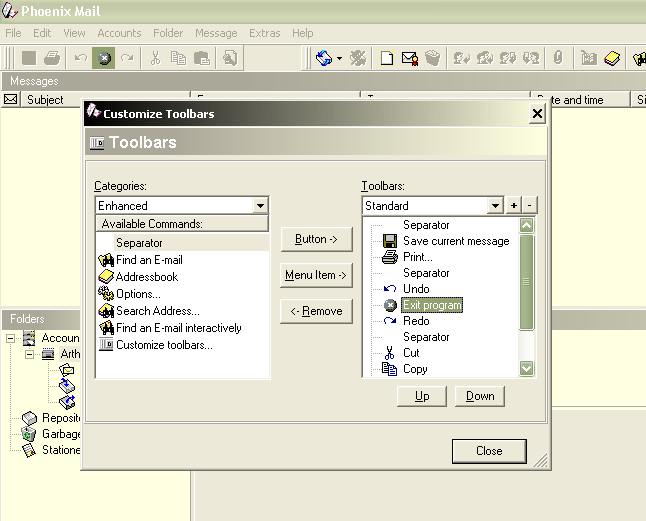This screenshot has height=521, width=646.
Task: Click scroll down arrow in toolbar list
Action: tap(527, 368)
